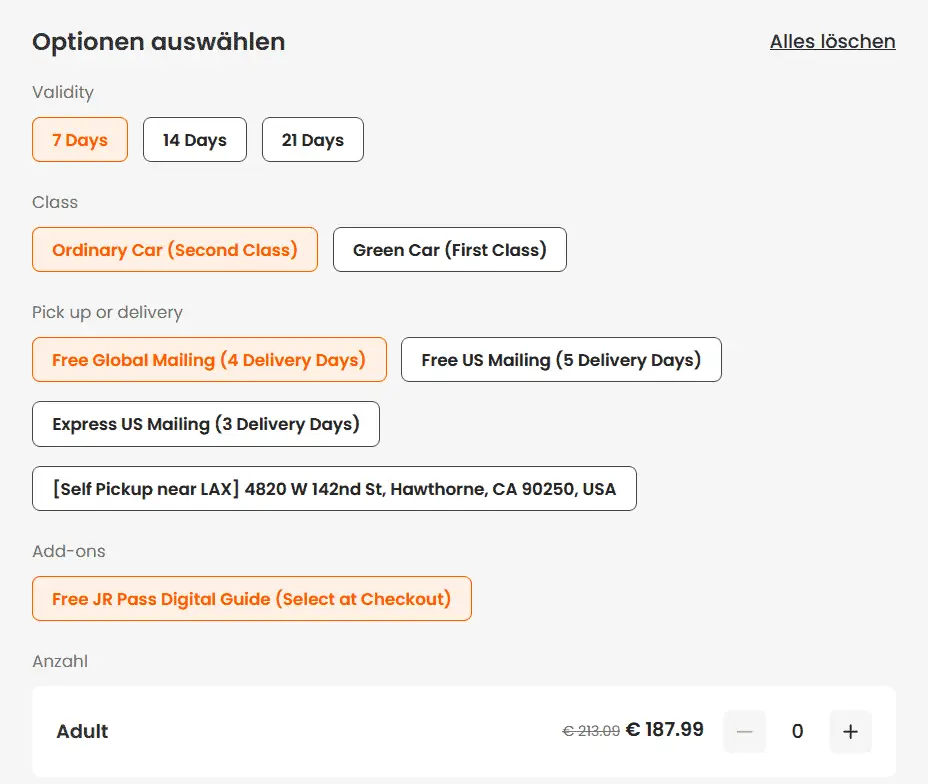Click the discounted price € 187.99

[x=664, y=730]
